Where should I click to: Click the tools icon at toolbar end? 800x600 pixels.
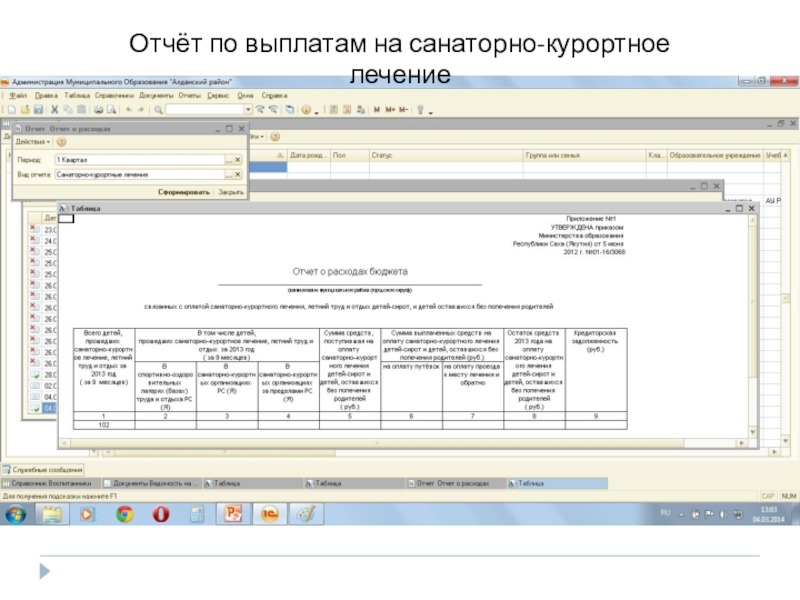(421, 110)
